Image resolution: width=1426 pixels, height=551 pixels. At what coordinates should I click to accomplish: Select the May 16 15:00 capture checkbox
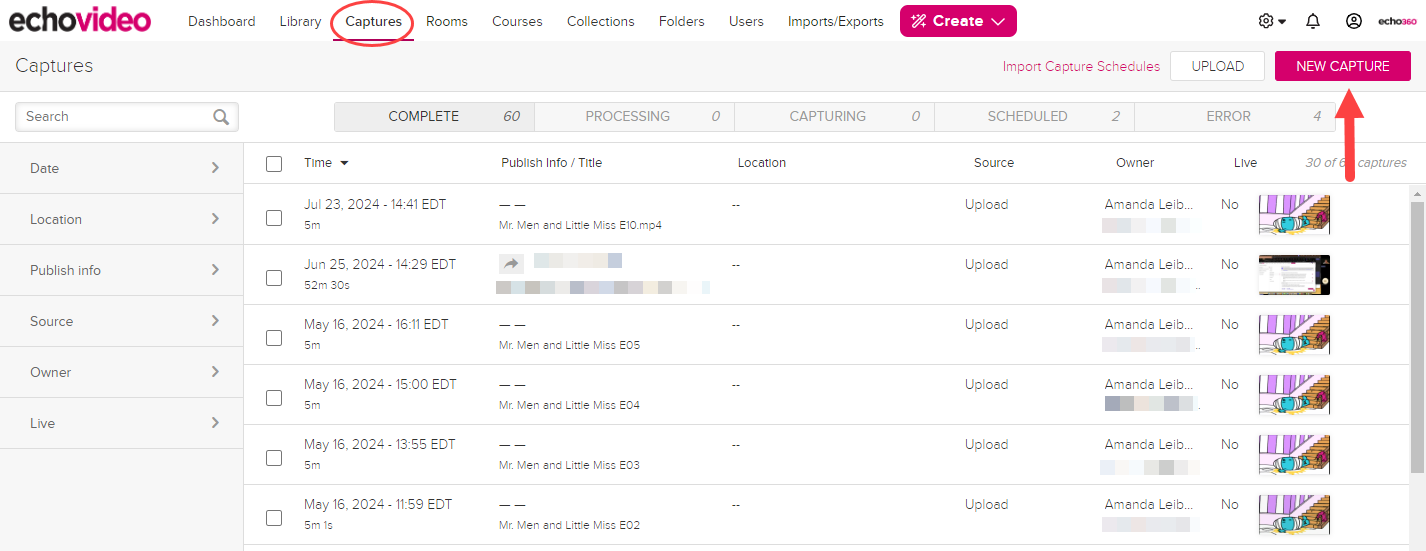pos(274,398)
